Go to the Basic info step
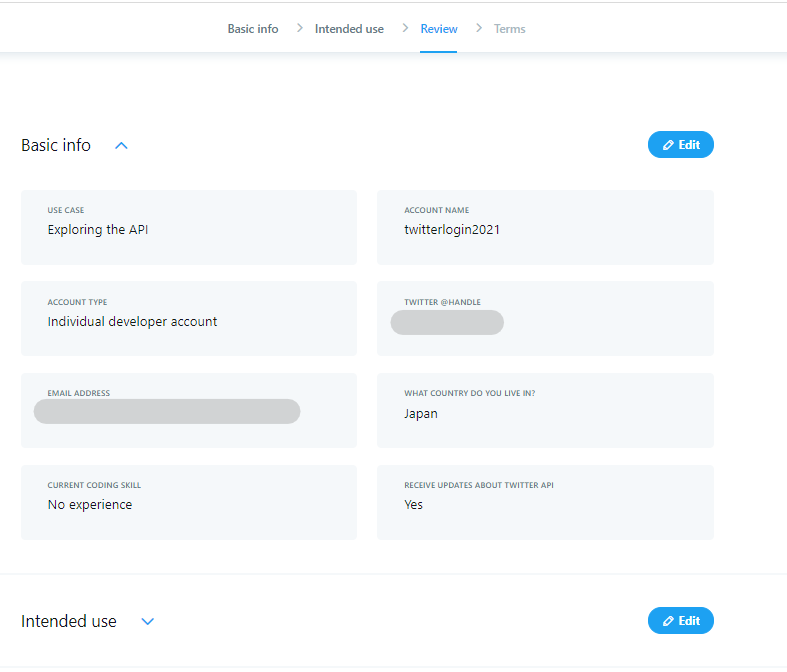This screenshot has height=672, width=787. coord(253,29)
